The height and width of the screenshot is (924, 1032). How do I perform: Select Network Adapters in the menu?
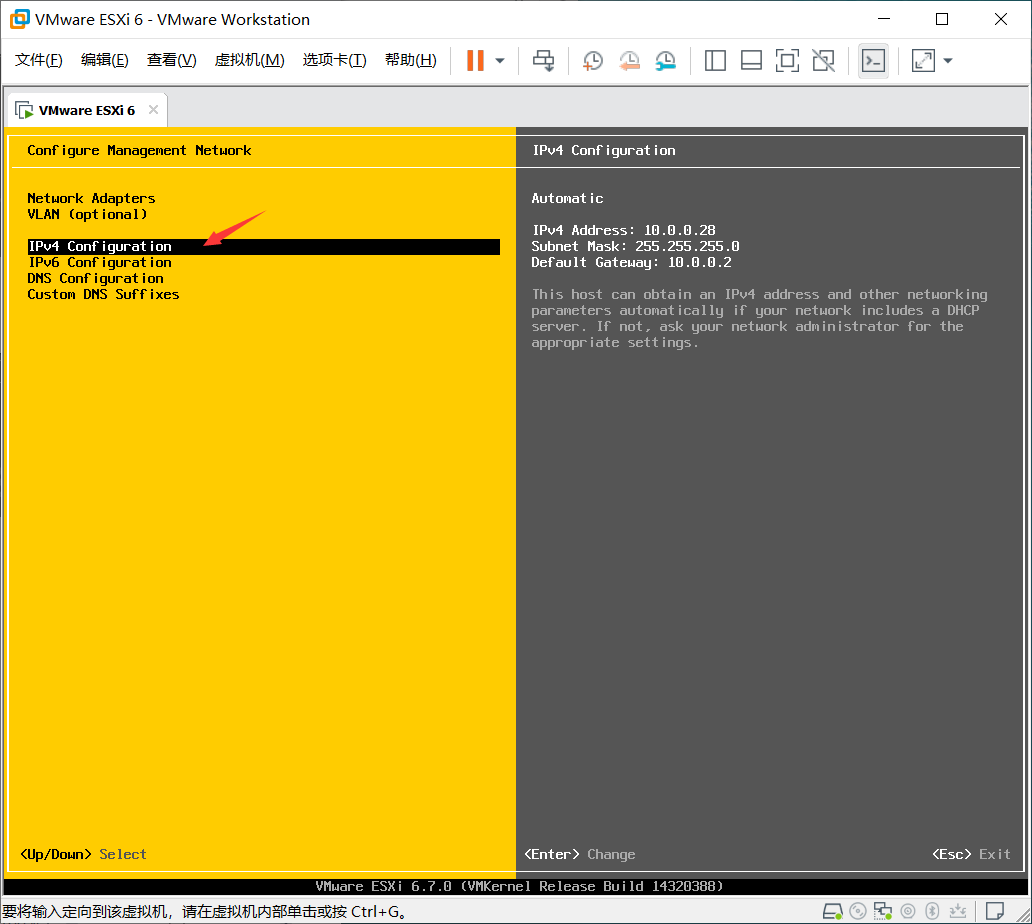(x=91, y=198)
